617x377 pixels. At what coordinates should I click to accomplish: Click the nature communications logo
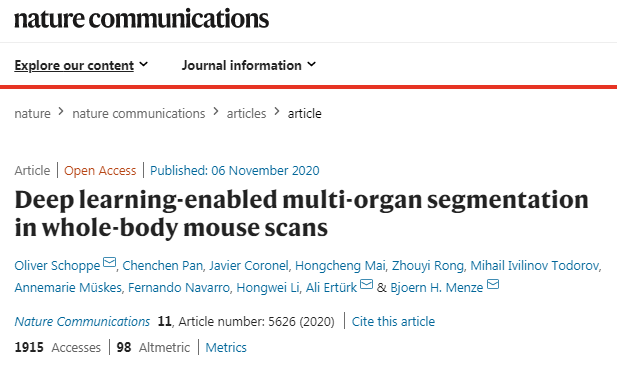(142, 18)
